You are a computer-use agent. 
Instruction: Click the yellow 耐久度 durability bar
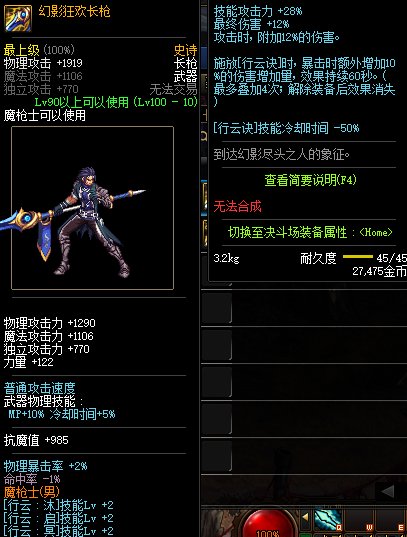pos(357,257)
